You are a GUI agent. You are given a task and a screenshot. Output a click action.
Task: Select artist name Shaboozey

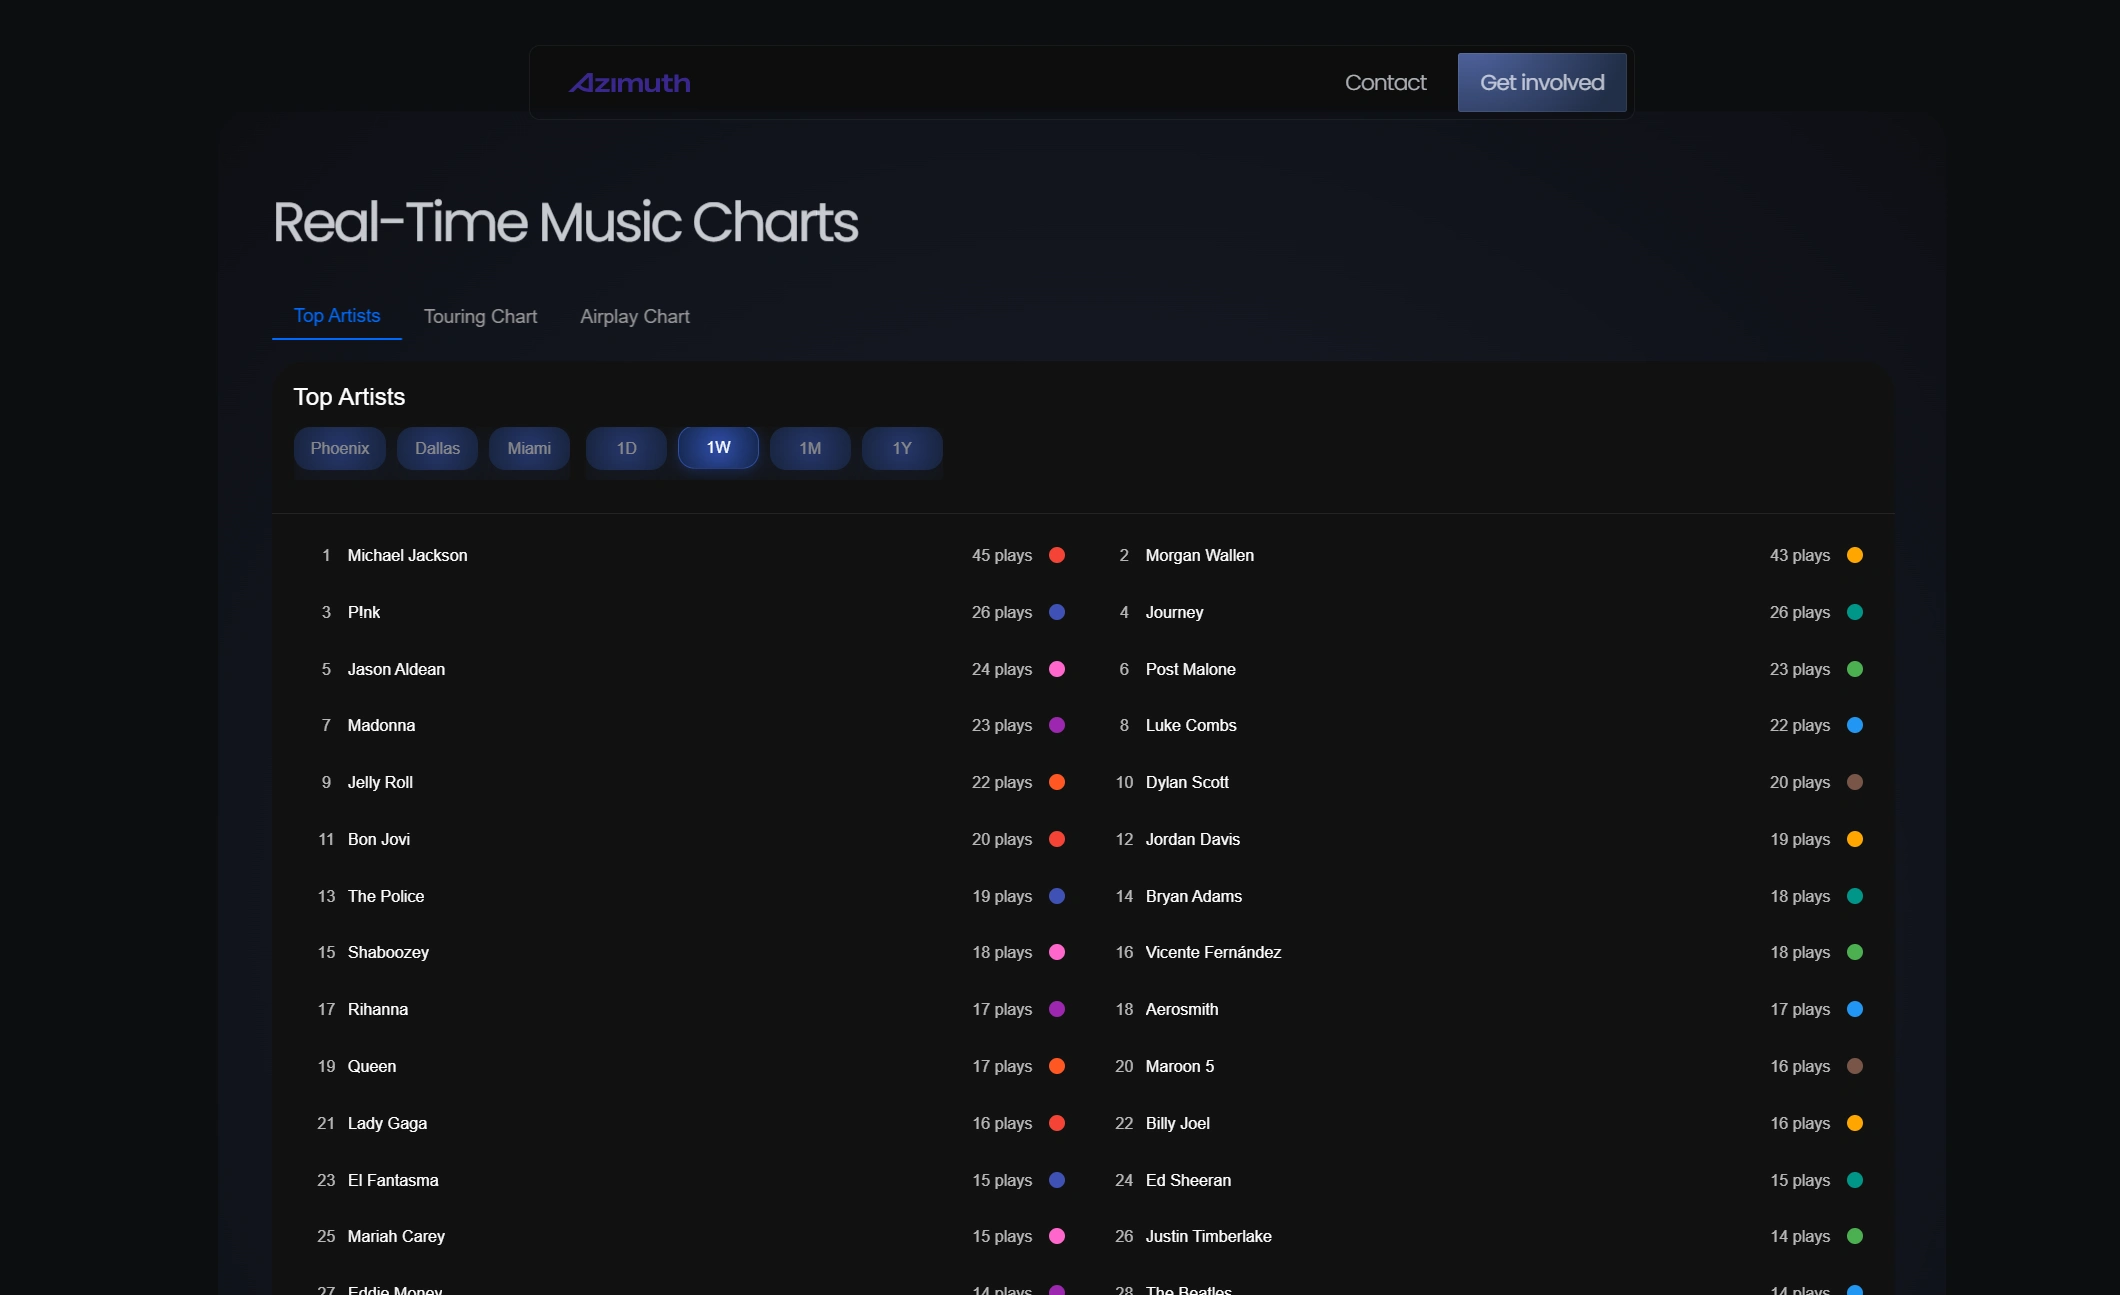tap(388, 952)
